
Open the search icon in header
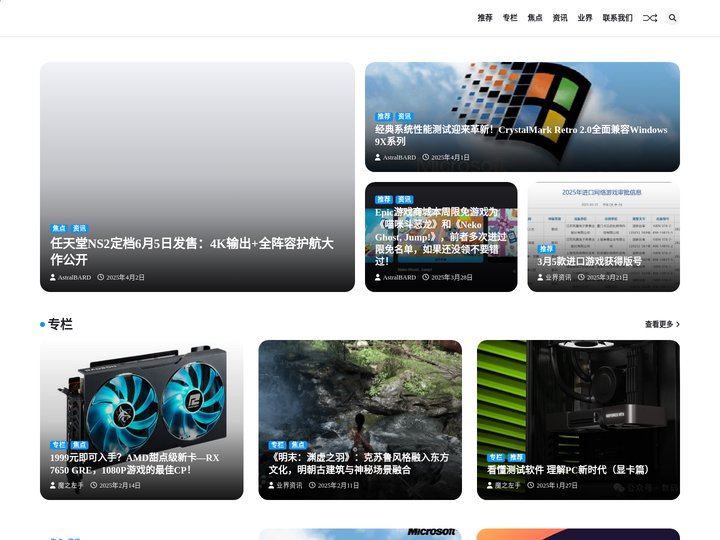click(672, 18)
